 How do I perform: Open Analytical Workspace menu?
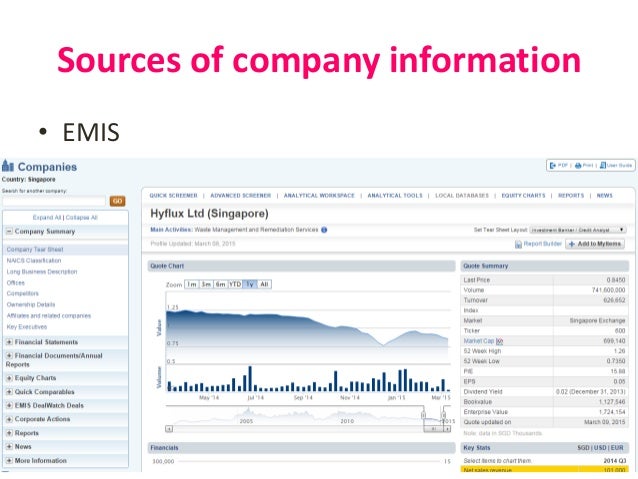tap(319, 196)
